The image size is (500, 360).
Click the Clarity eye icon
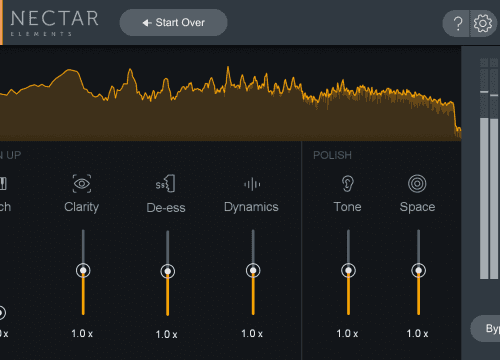pos(82,183)
